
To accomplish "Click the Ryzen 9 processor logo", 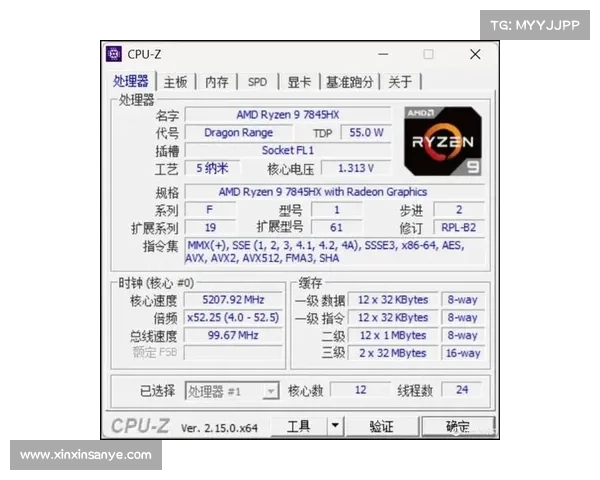I will [x=443, y=141].
